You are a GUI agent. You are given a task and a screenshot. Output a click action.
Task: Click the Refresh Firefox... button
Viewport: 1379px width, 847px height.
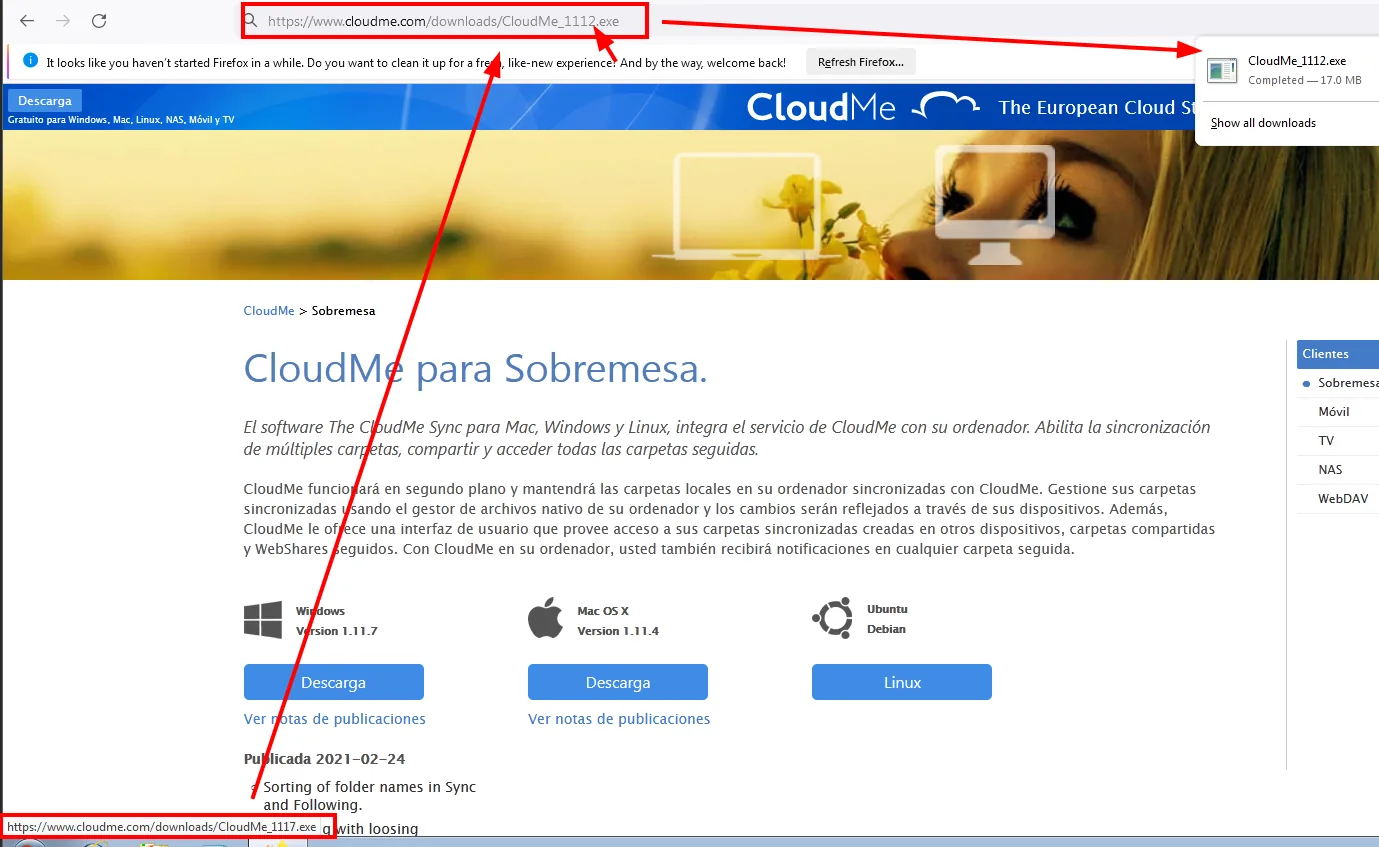861,62
